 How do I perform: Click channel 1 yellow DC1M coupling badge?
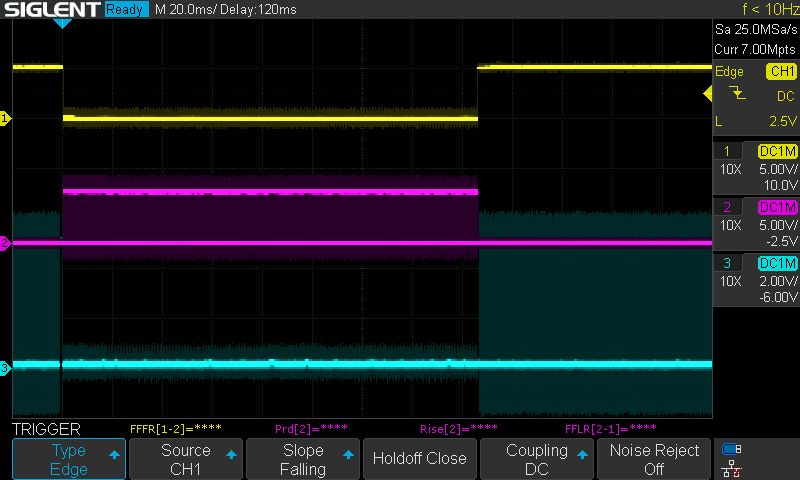tap(778, 151)
